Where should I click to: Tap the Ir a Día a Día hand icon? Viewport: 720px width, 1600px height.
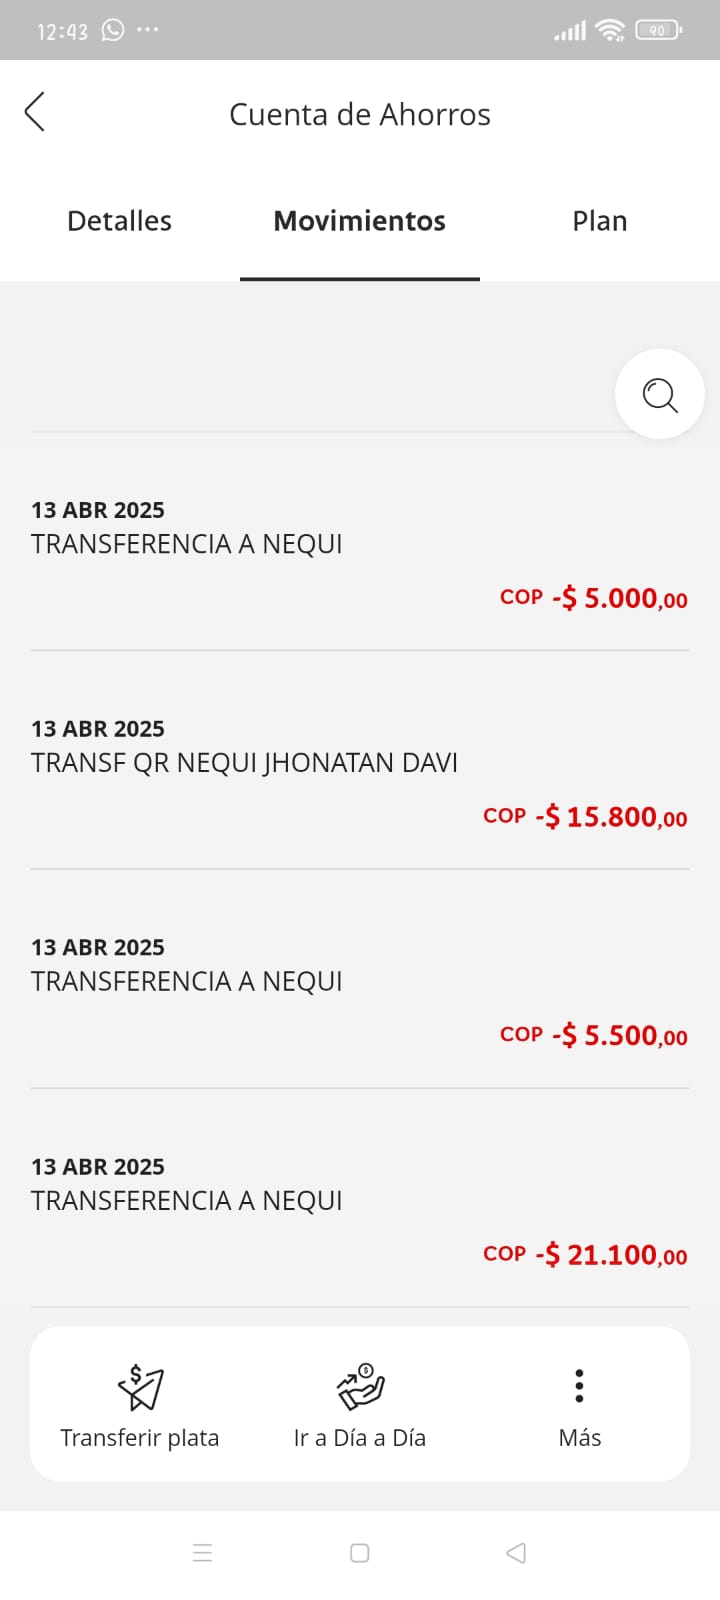coord(360,1386)
